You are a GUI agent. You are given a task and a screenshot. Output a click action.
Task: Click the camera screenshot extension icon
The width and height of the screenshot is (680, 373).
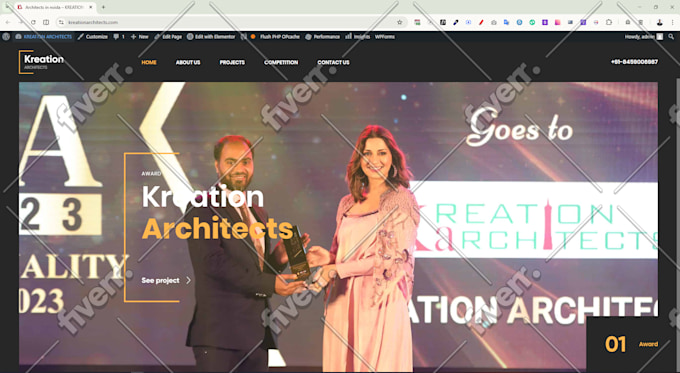click(x=494, y=22)
